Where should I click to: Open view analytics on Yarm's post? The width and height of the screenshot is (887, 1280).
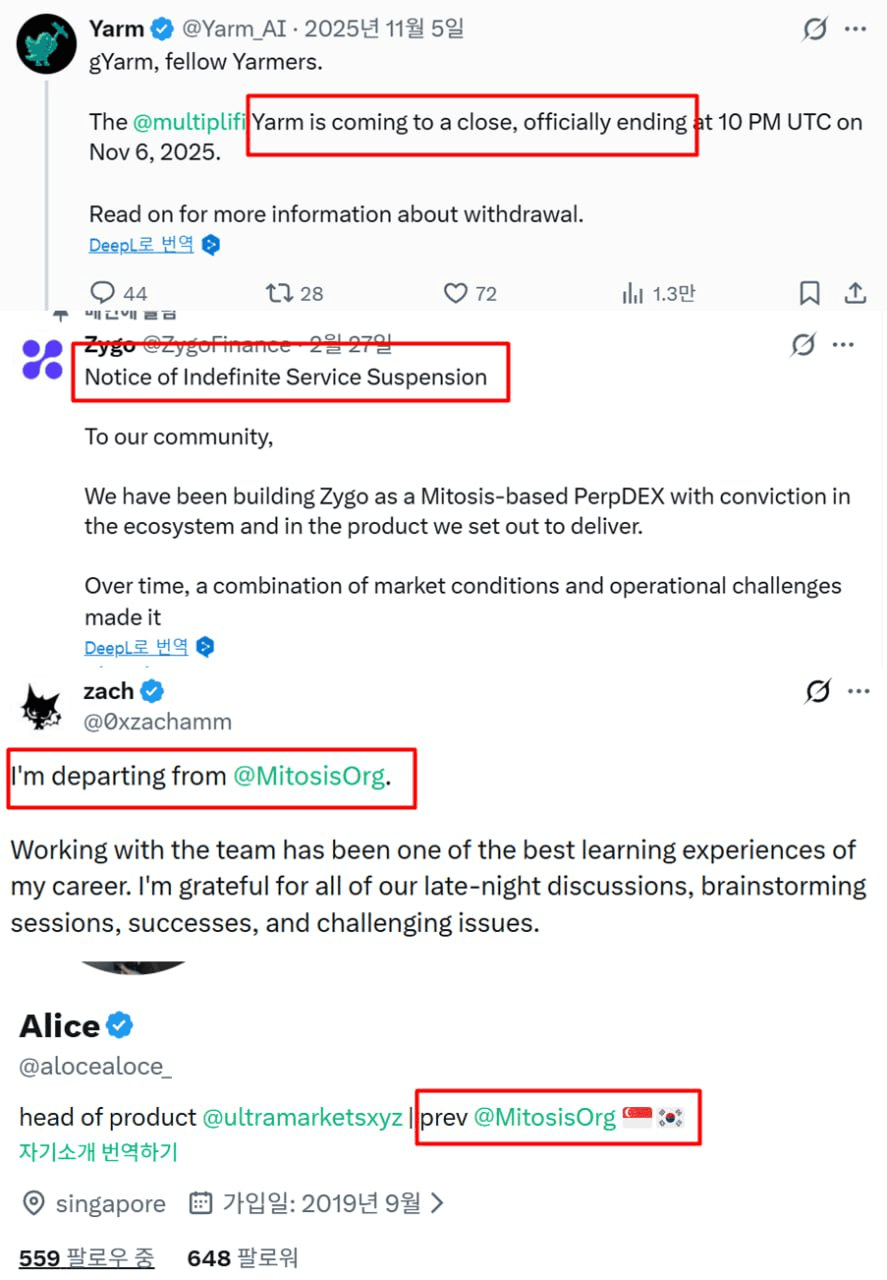[x=633, y=293]
